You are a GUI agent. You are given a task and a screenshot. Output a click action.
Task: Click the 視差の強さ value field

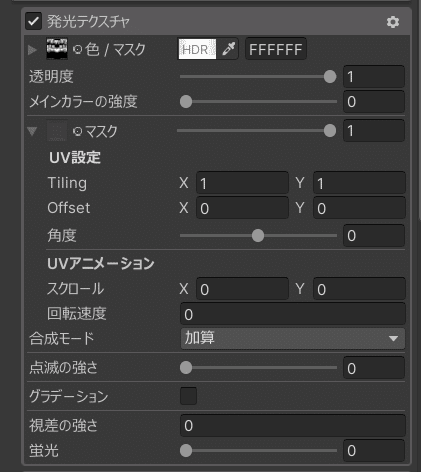pyautogui.click(x=293, y=426)
